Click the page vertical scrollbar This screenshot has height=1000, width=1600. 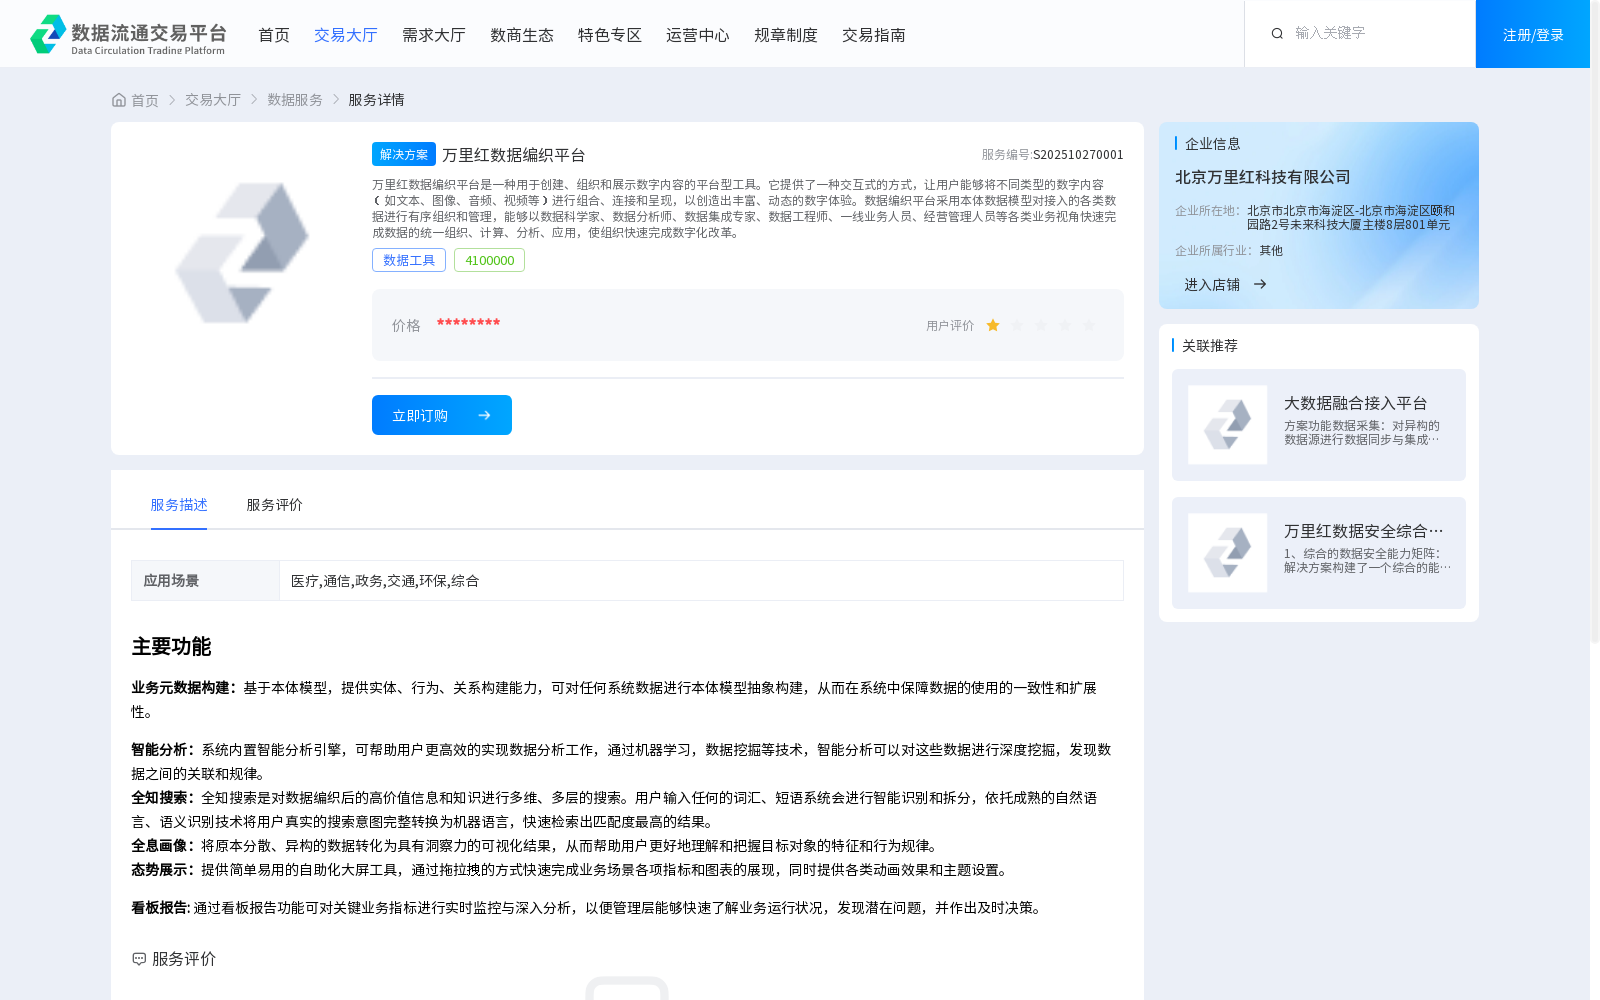[1595, 320]
